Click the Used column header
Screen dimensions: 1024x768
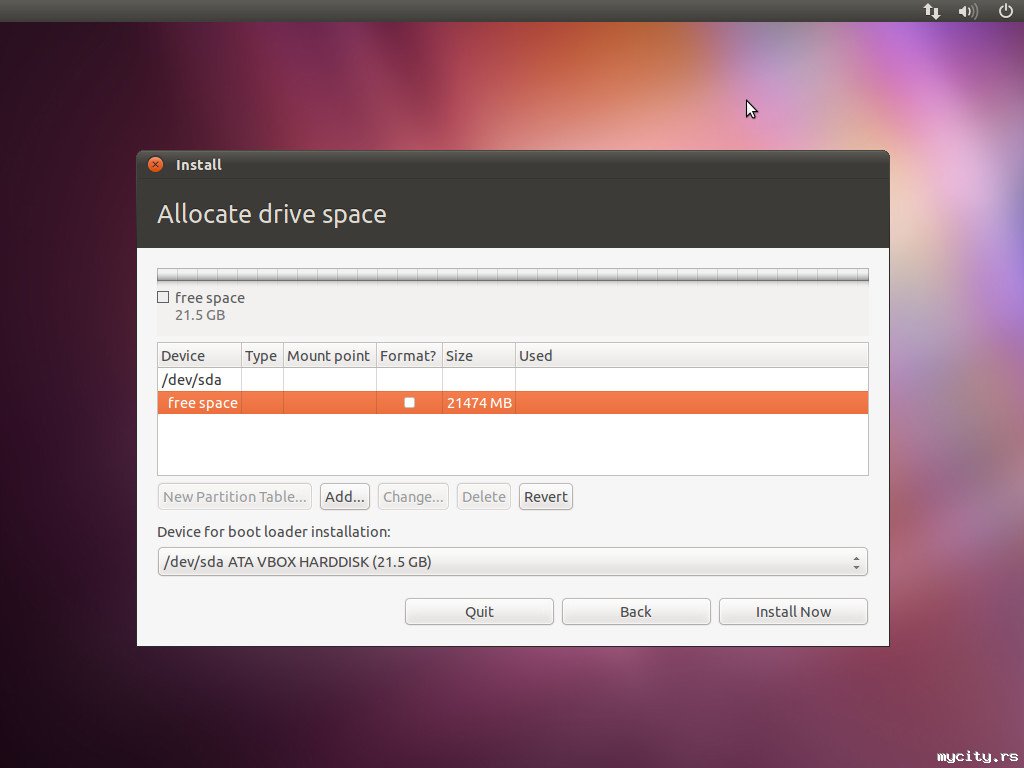[692, 355]
